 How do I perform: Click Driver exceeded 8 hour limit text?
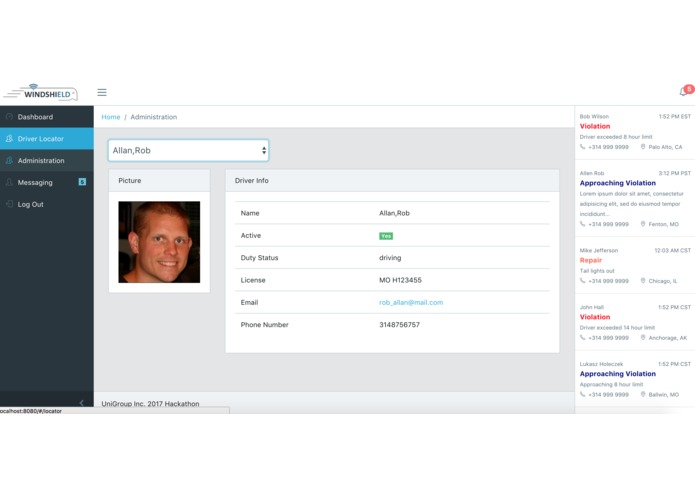616,137
